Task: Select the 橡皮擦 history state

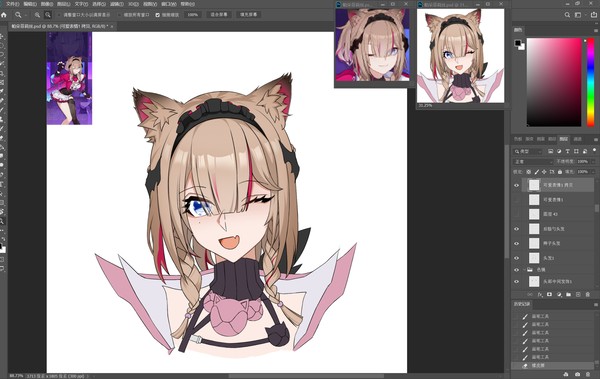Action: [553, 366]
